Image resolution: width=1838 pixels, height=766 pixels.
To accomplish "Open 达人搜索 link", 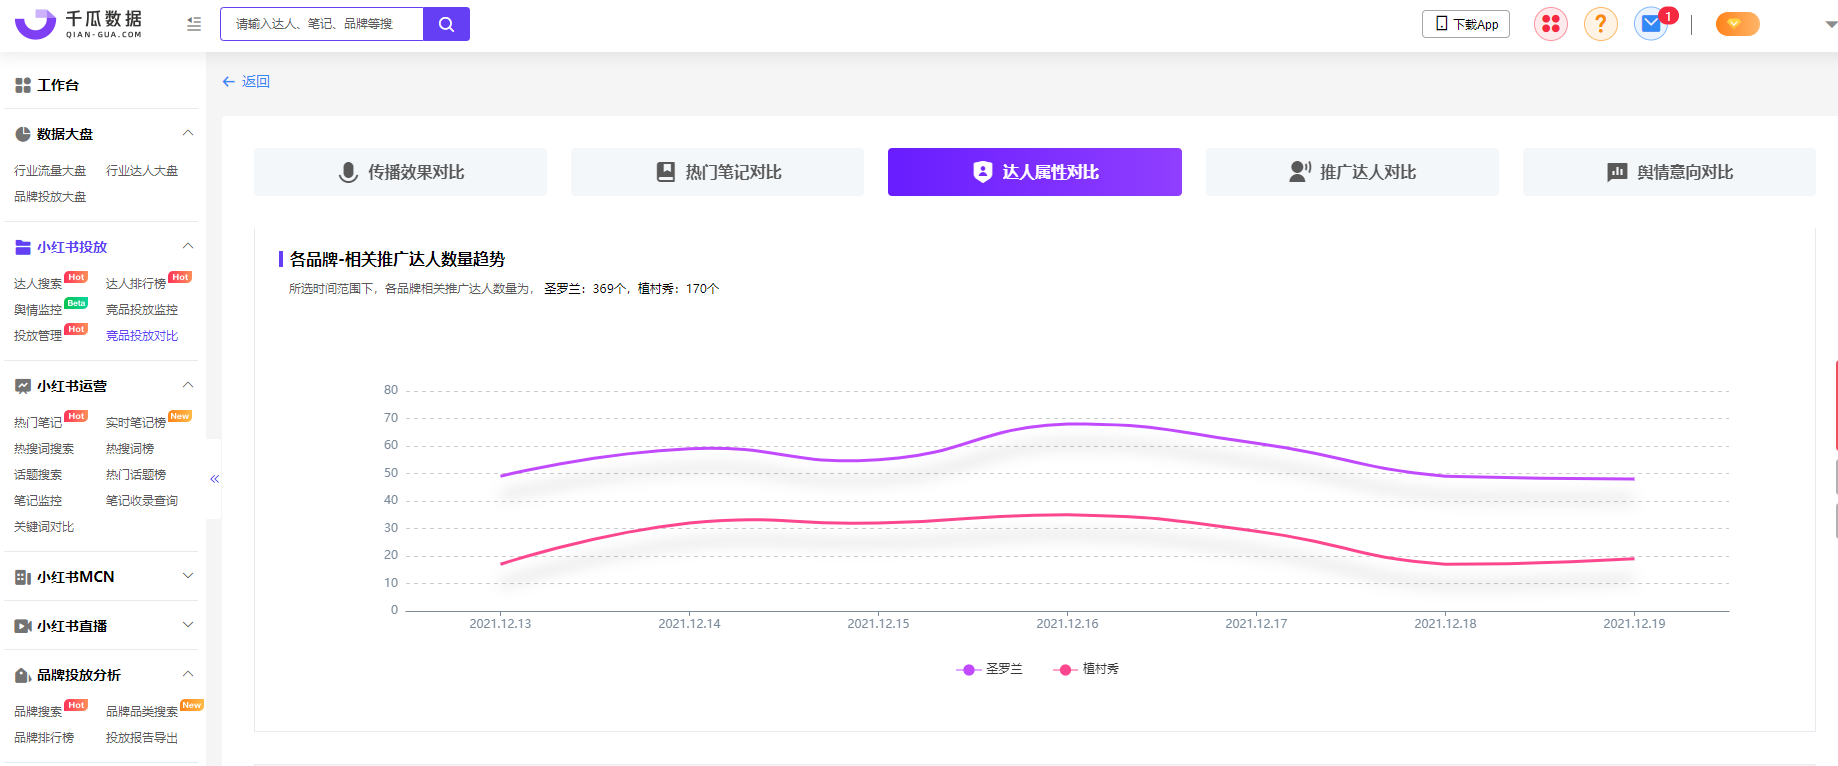I will [x=38, y=284].
